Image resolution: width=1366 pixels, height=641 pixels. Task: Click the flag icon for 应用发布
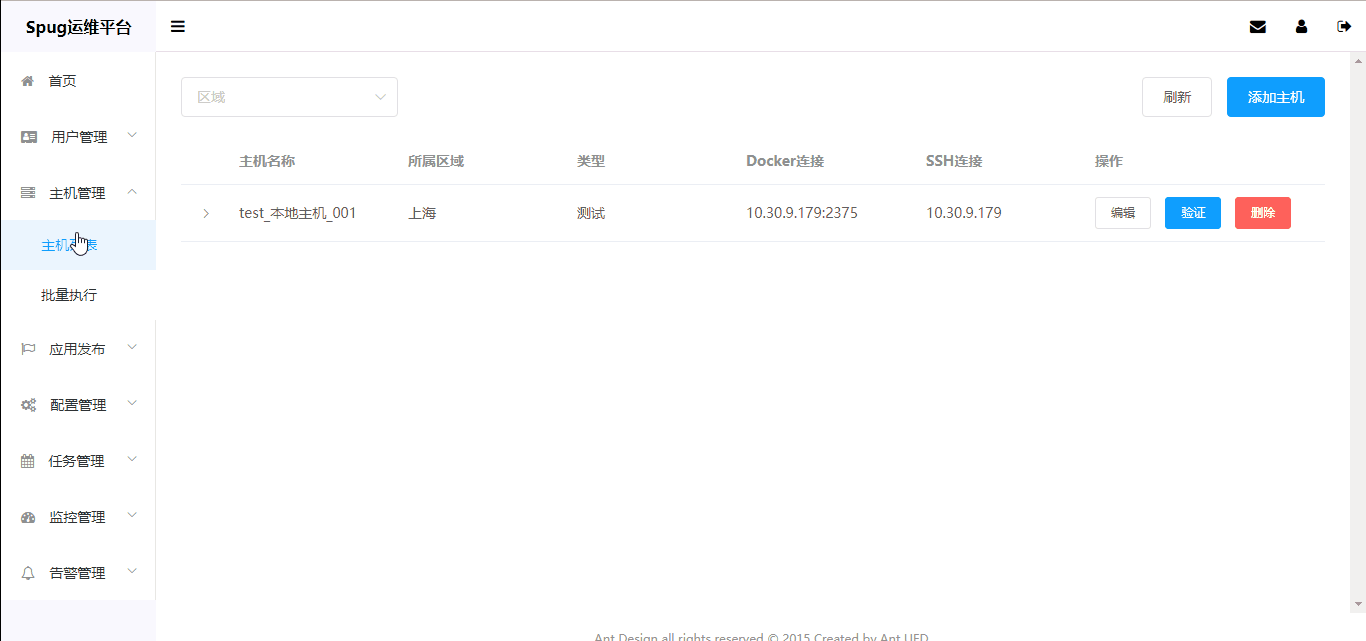click(28, 349)
